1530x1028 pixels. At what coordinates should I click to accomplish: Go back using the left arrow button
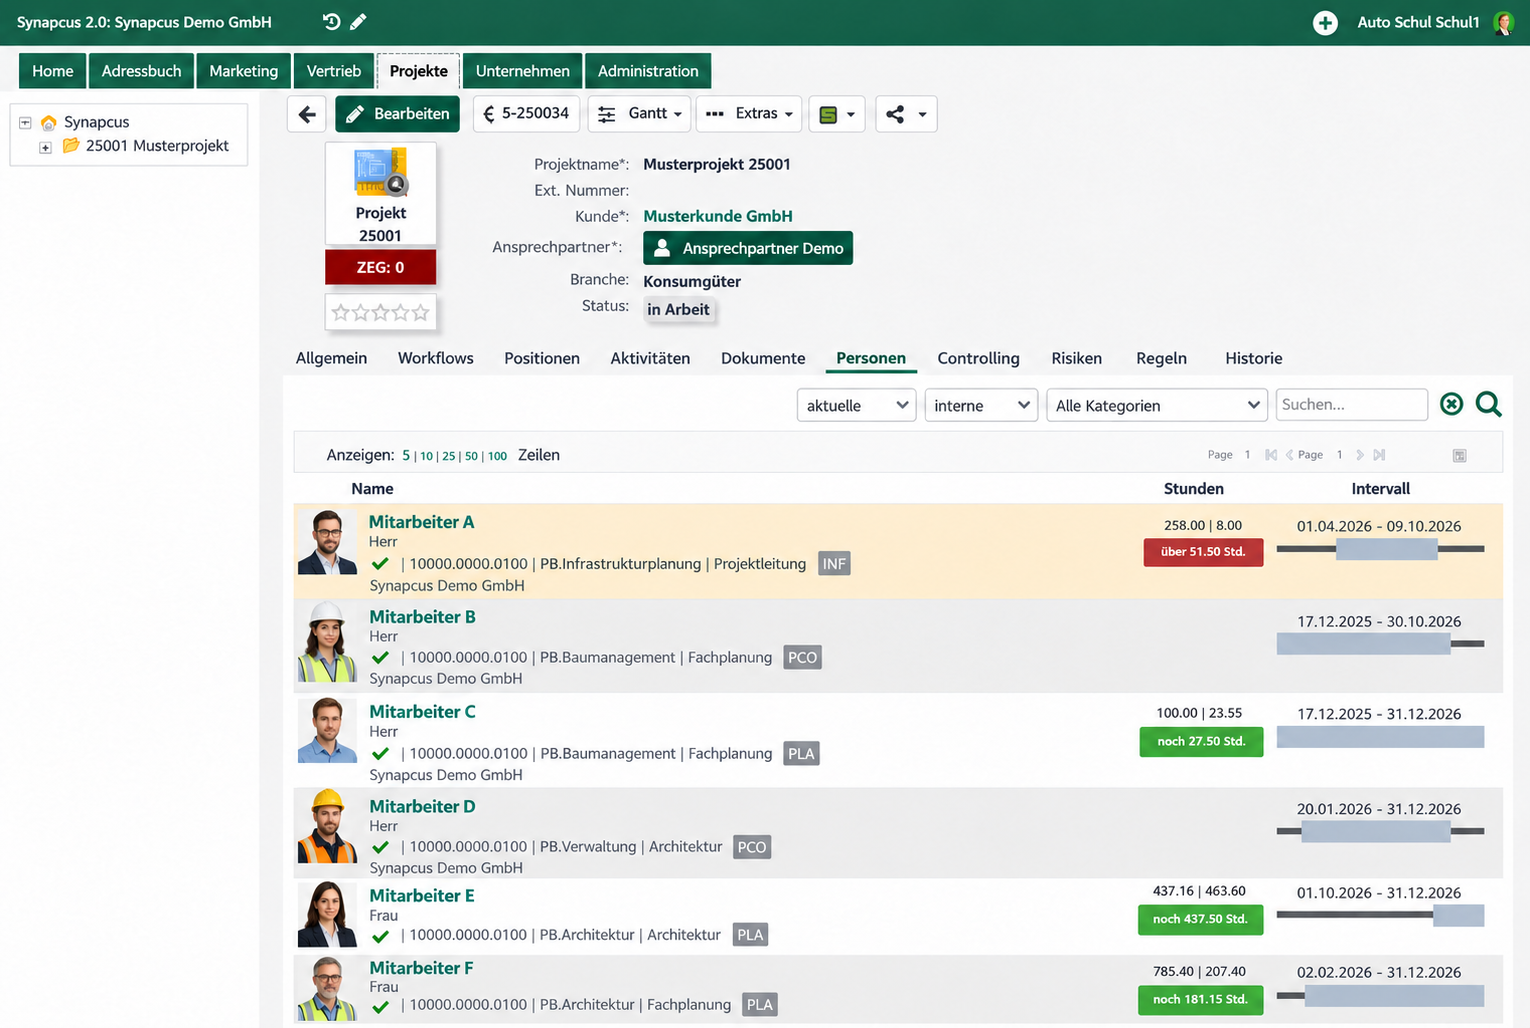[307, 114]
